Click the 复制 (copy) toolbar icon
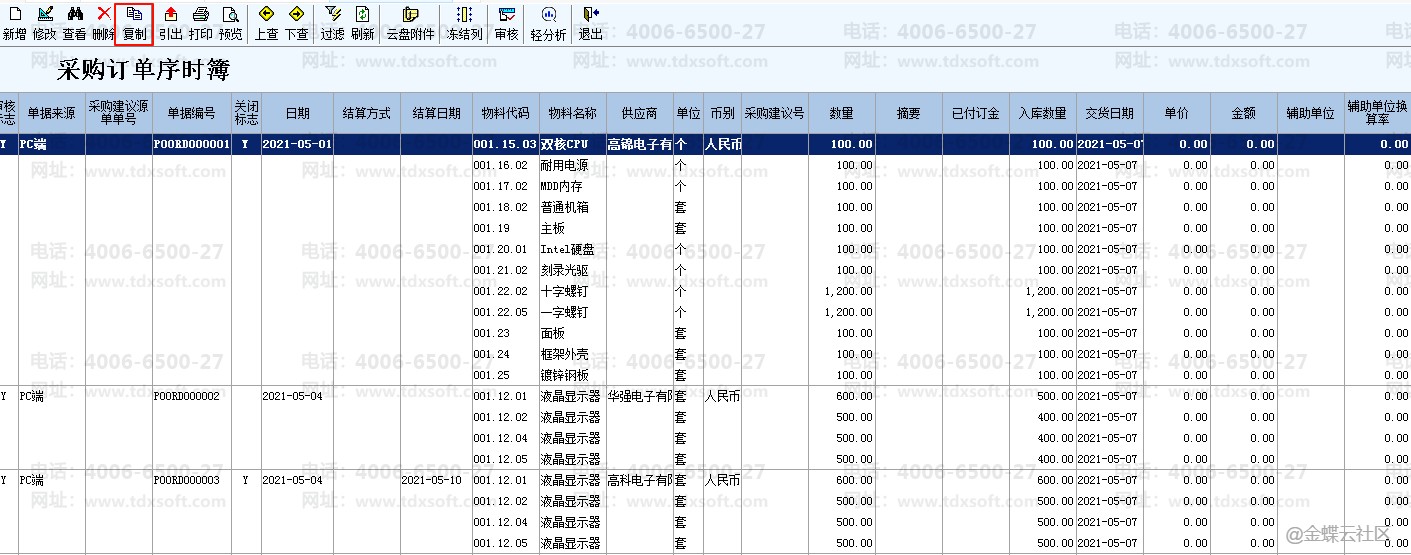This screenshot has width=1411, height=555. point(135,23)
